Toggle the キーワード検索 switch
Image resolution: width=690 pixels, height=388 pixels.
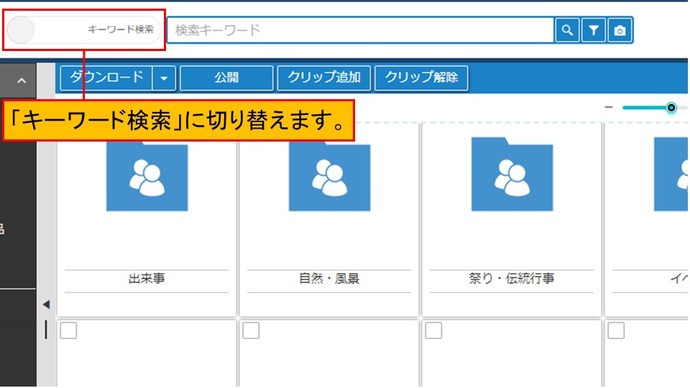(x=84, y=30)
